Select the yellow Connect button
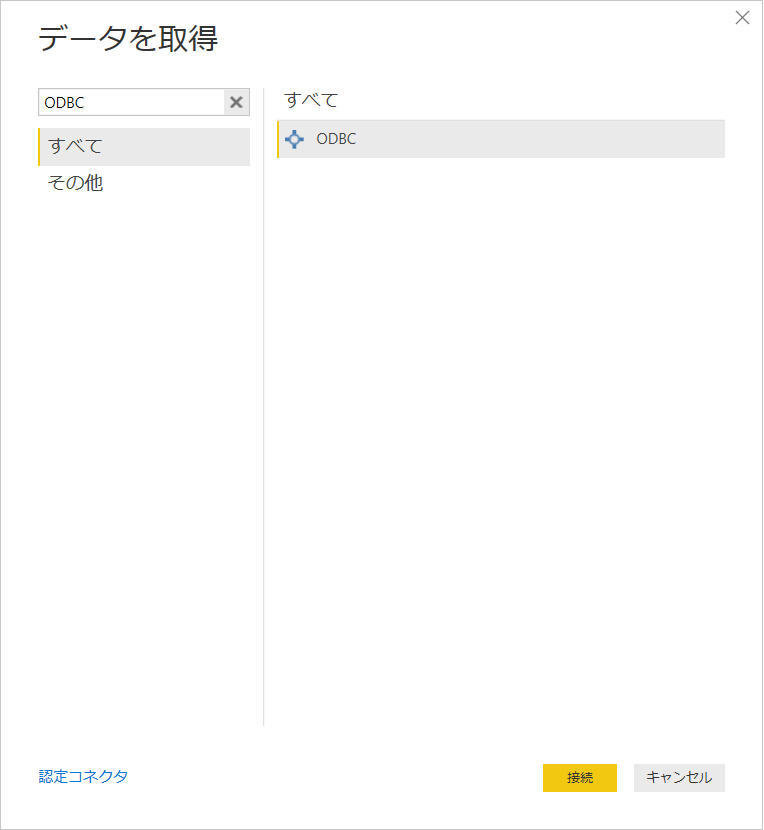Viewport: 764px width, 830px height. 580,777
